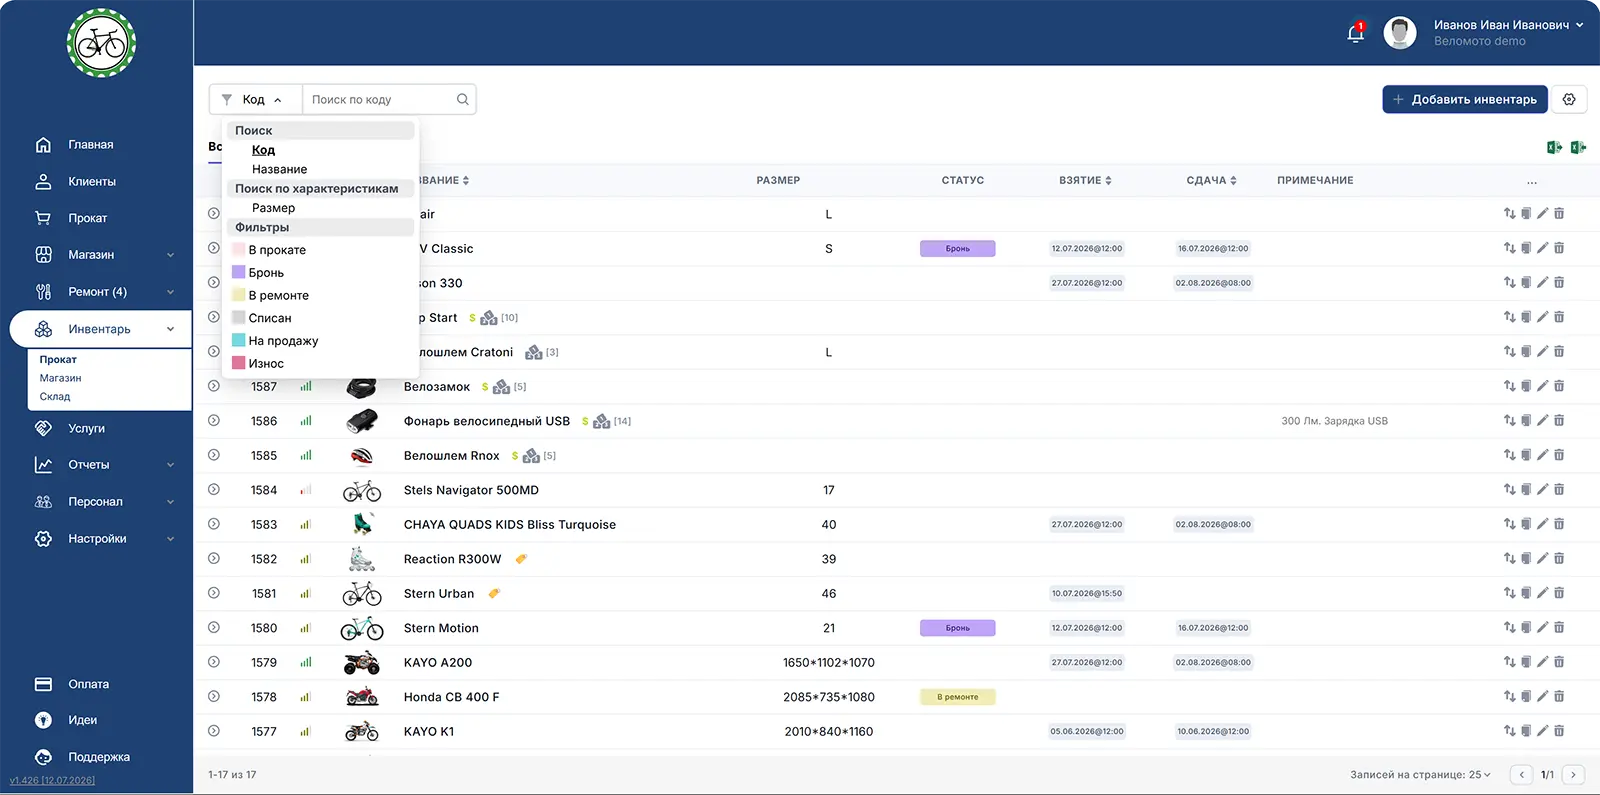Open the records-per-page dropdown showing 25

(1480, 775)
